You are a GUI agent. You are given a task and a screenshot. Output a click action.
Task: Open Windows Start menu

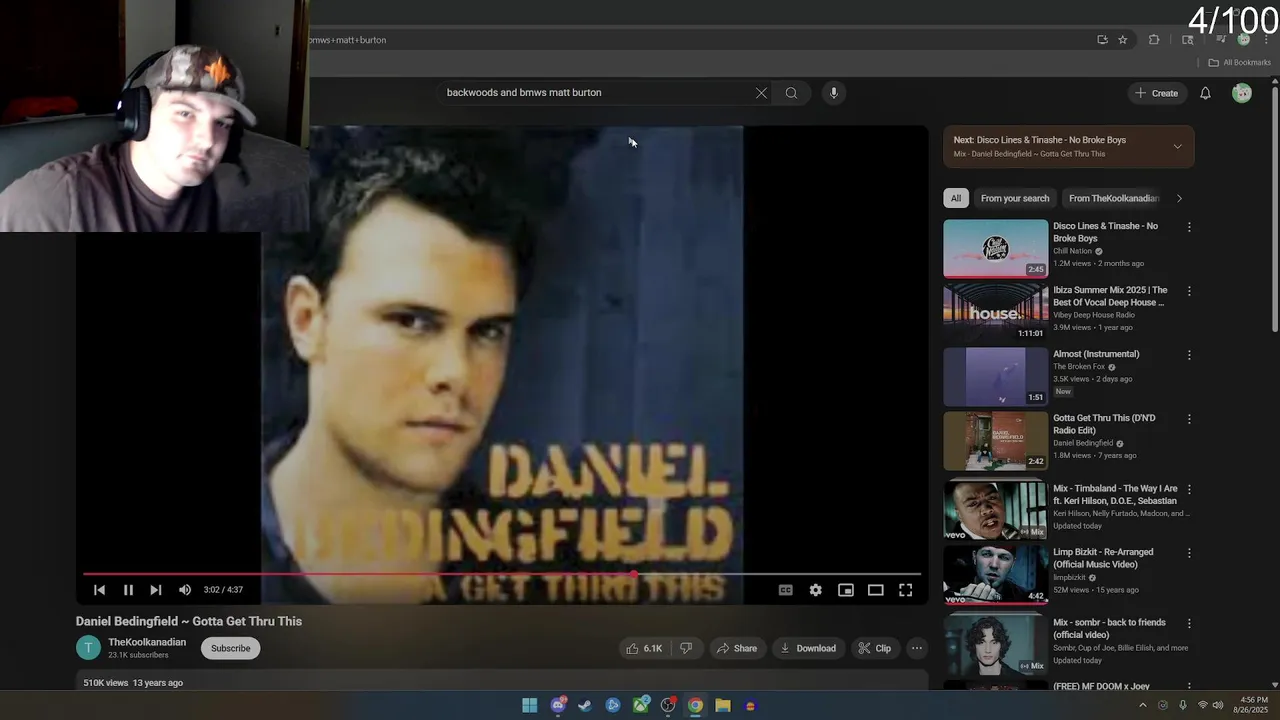point(529,705)
